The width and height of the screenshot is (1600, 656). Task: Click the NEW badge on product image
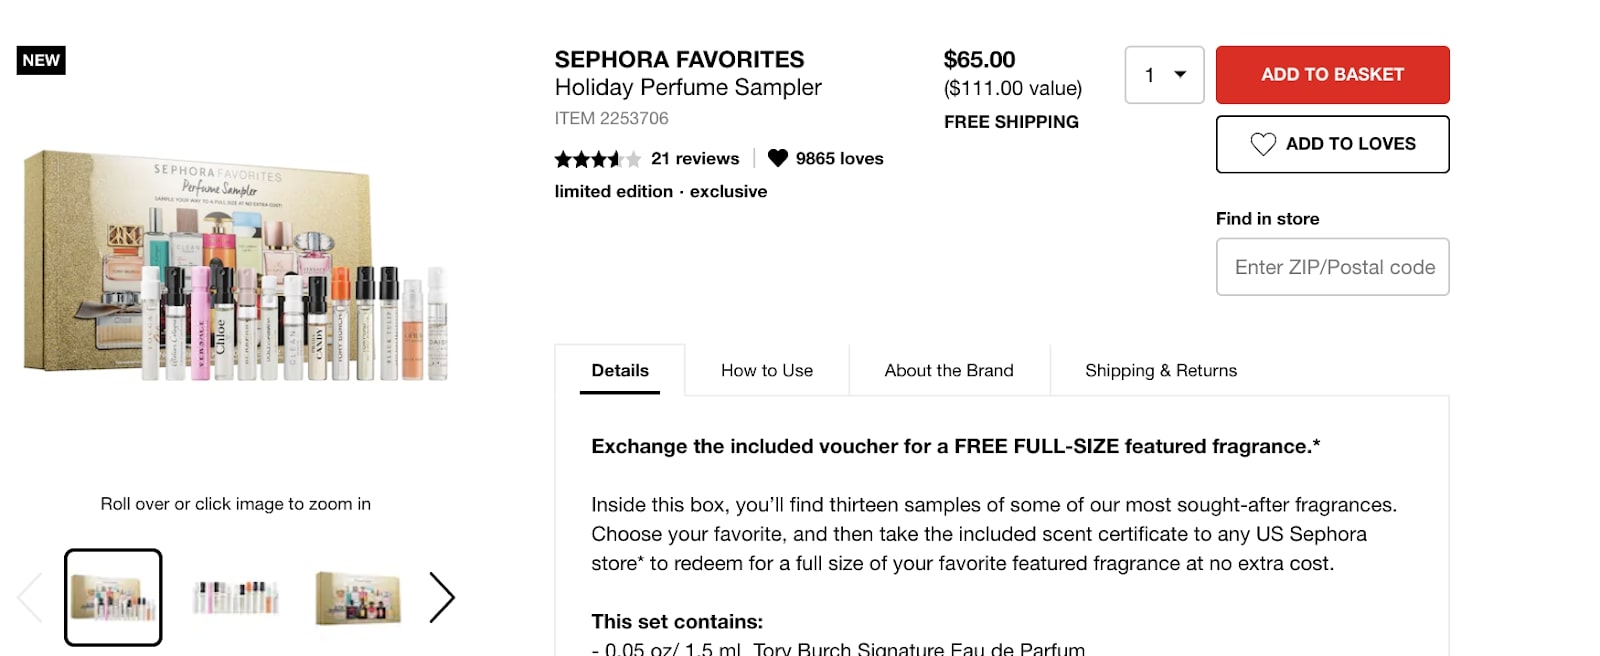coord(41,60)
